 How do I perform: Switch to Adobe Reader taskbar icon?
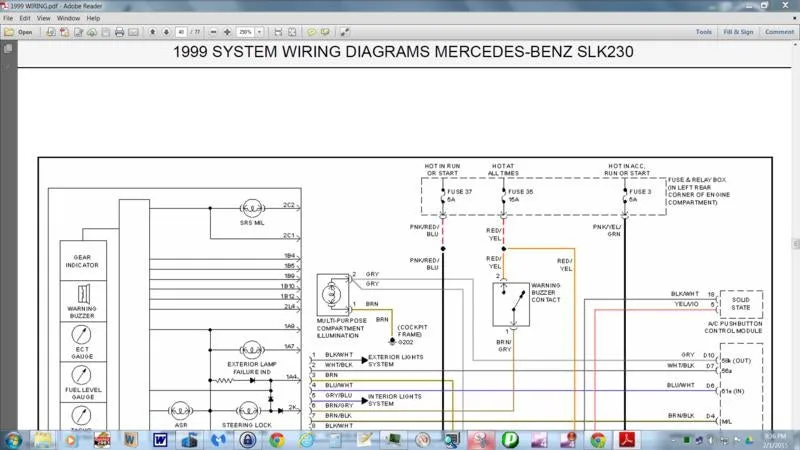click(x=627, y=440)
